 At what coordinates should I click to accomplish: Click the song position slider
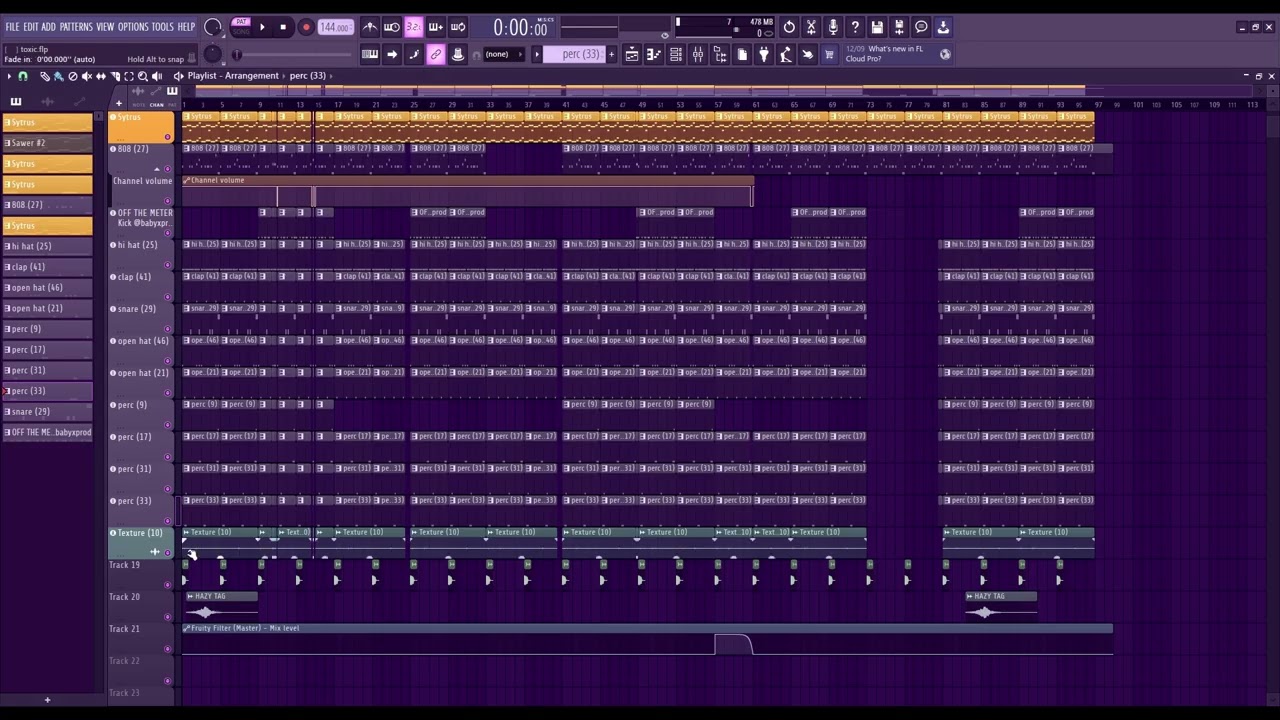pos(295,55)
